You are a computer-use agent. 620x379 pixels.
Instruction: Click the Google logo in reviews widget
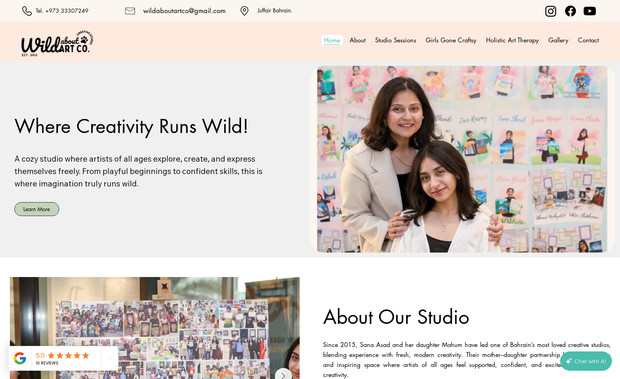[x=20, y=358]
